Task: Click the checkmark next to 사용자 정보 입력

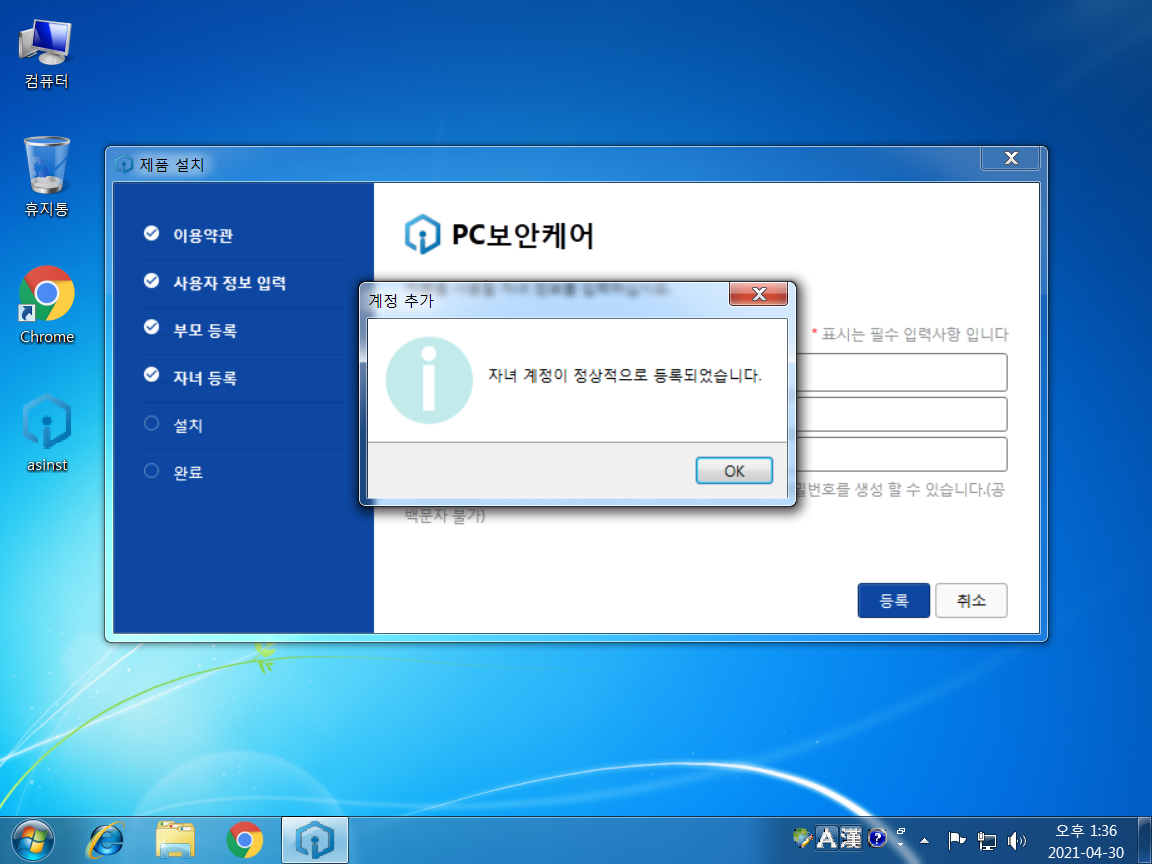Action: coord(151,281)
